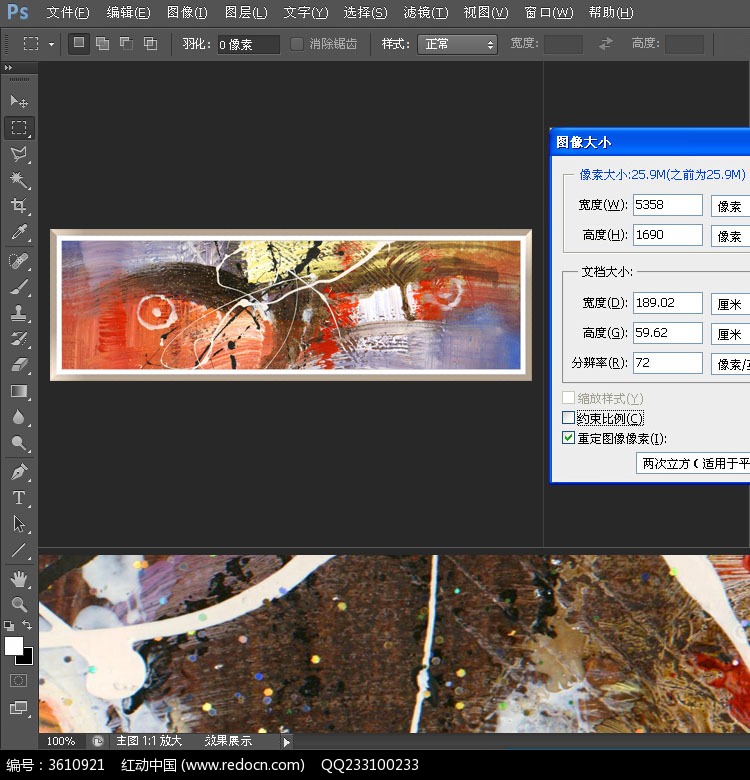Viewport: 750px width, 780px height.
Task: Open document height unit dropdown
Action: [730, 333]
